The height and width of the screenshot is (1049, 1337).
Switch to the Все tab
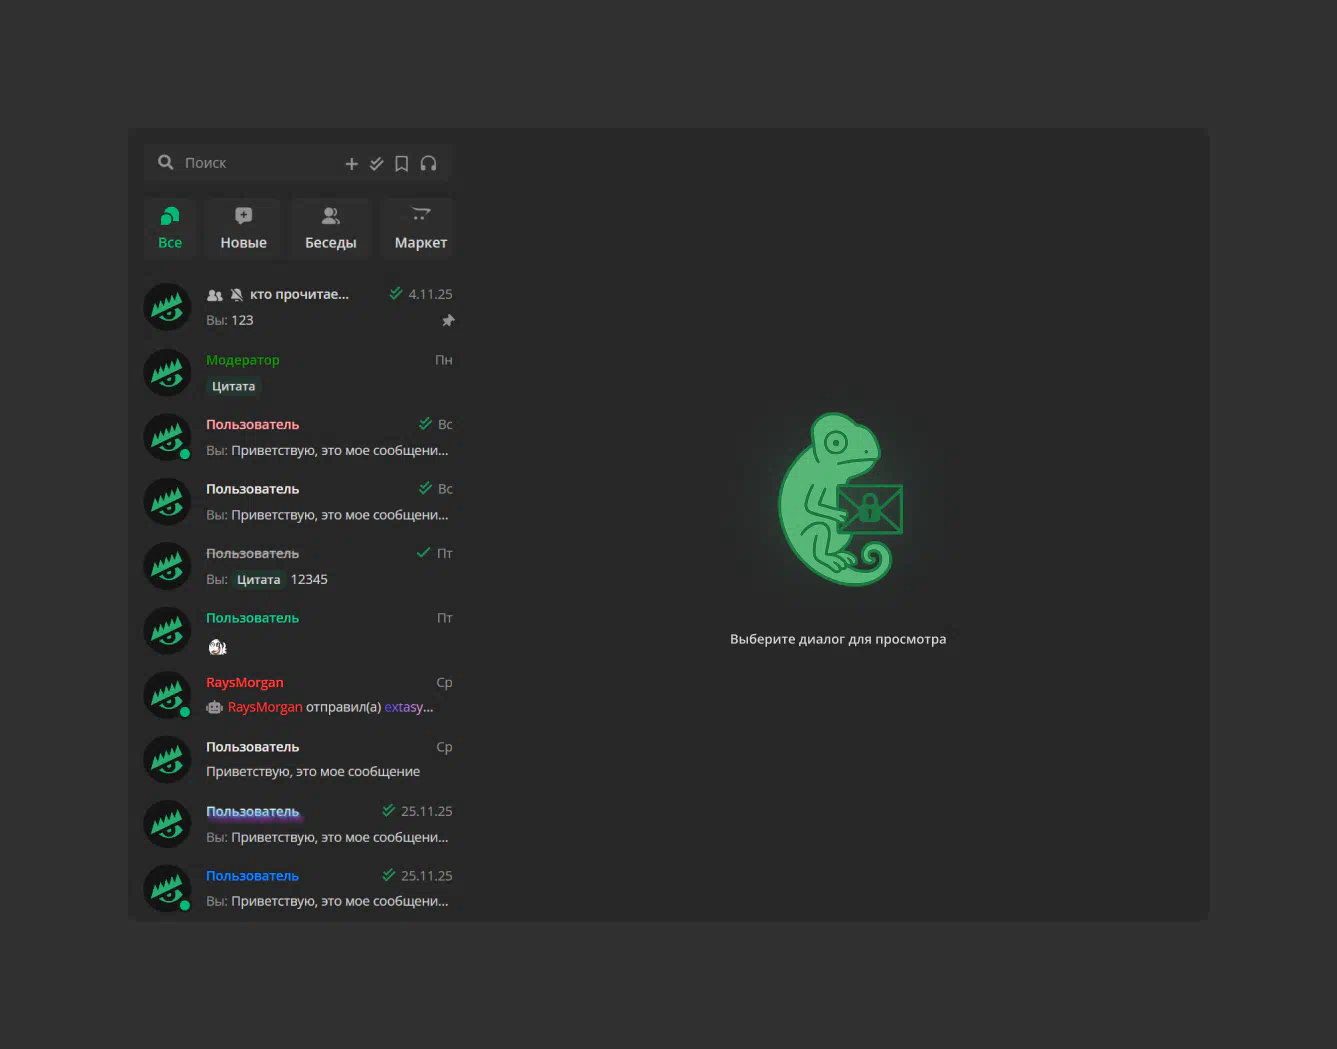[170, 228]
